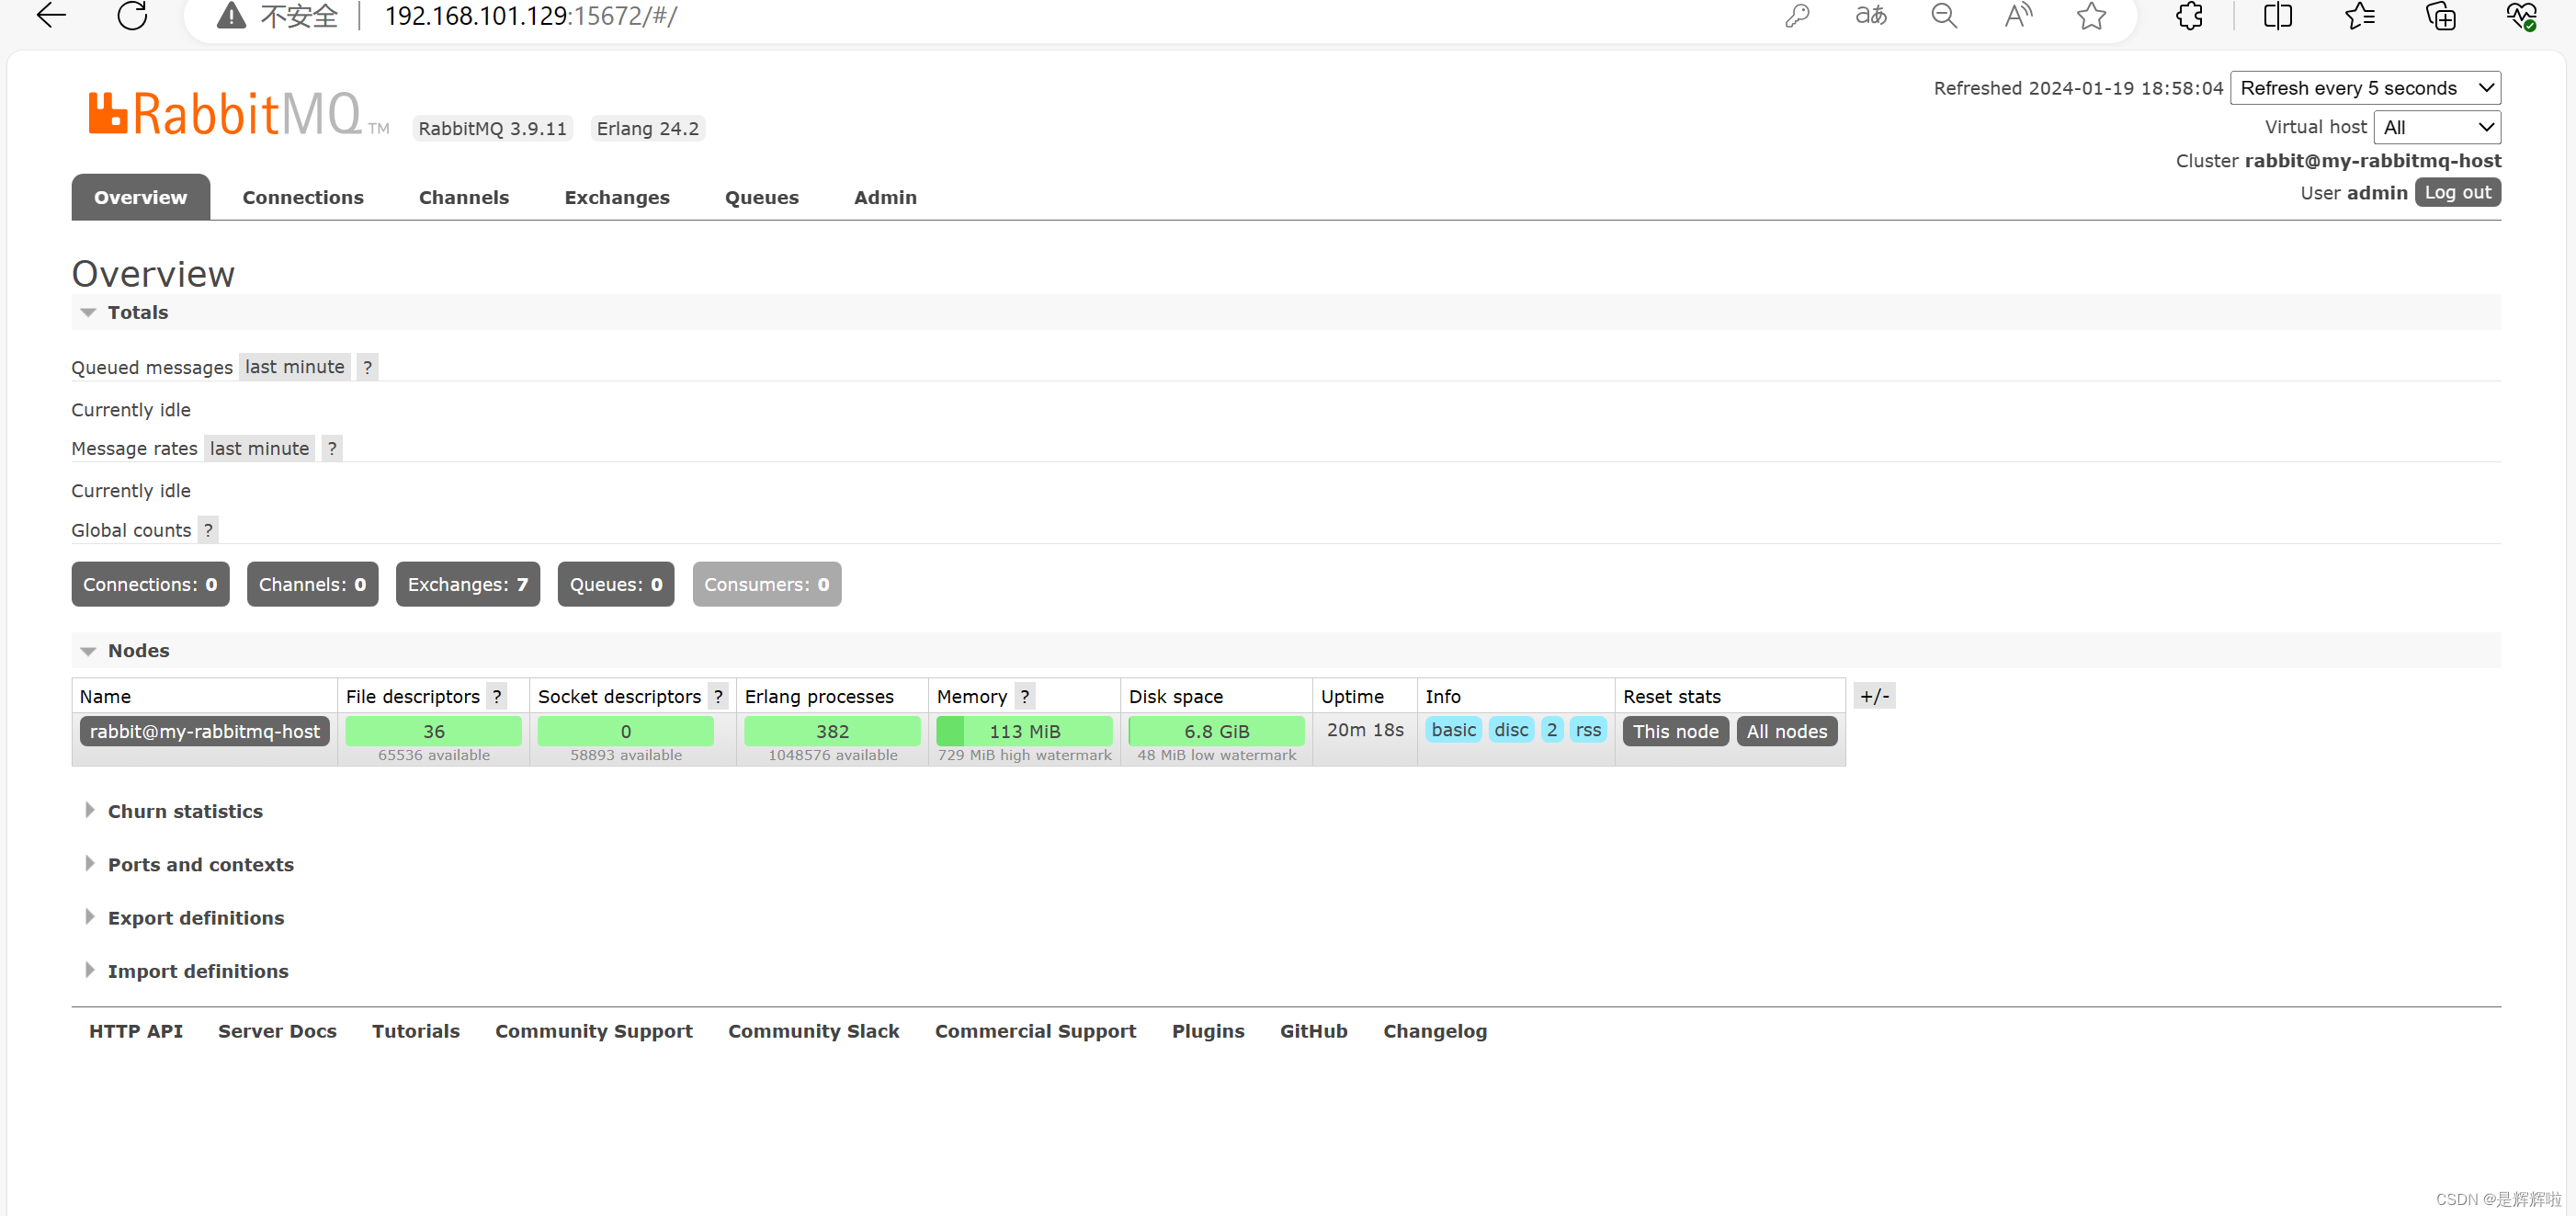Click the zoom out magnifier icon
The height and width of the screenshot is (1216, 2576).
[x=1944, y=15]
